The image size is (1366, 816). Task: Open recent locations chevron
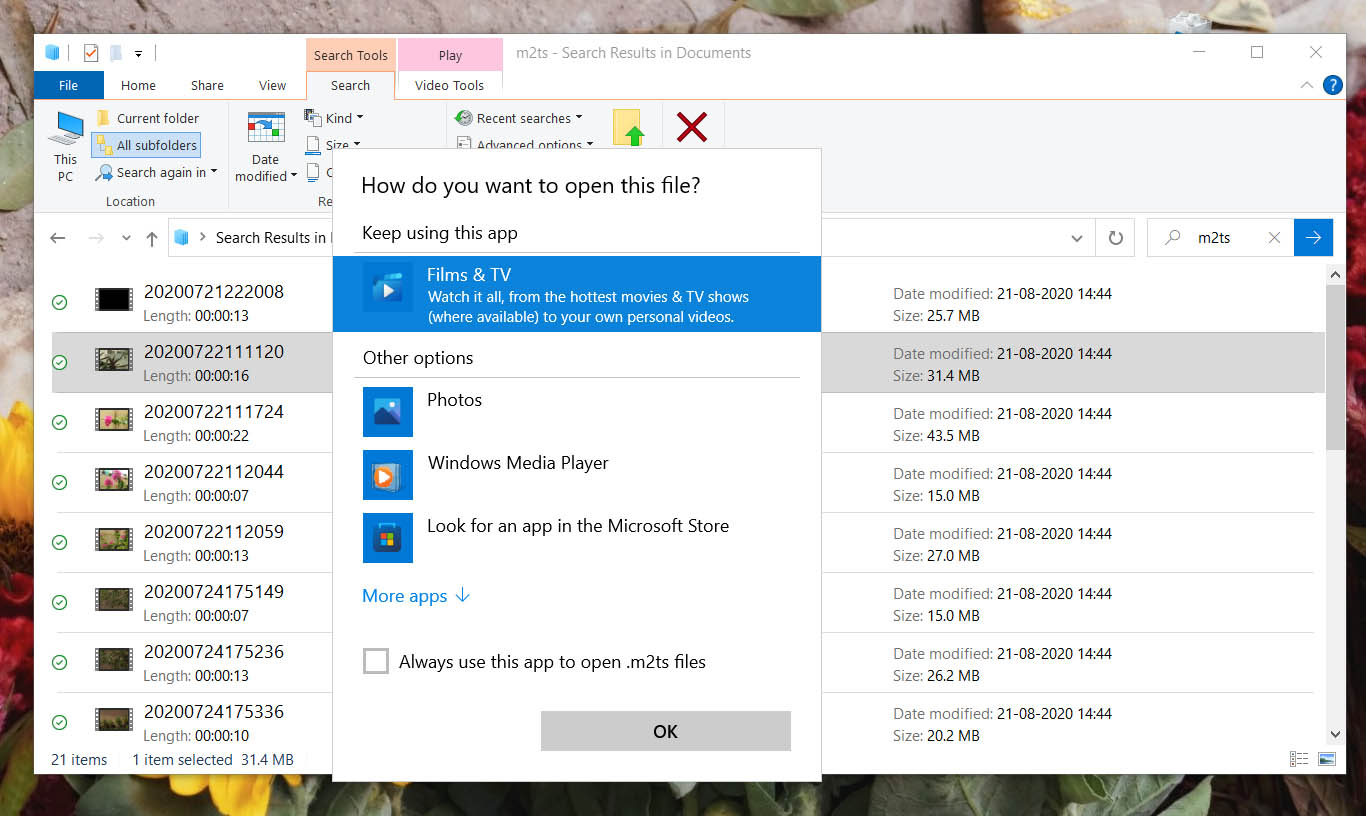coord(126,238)
